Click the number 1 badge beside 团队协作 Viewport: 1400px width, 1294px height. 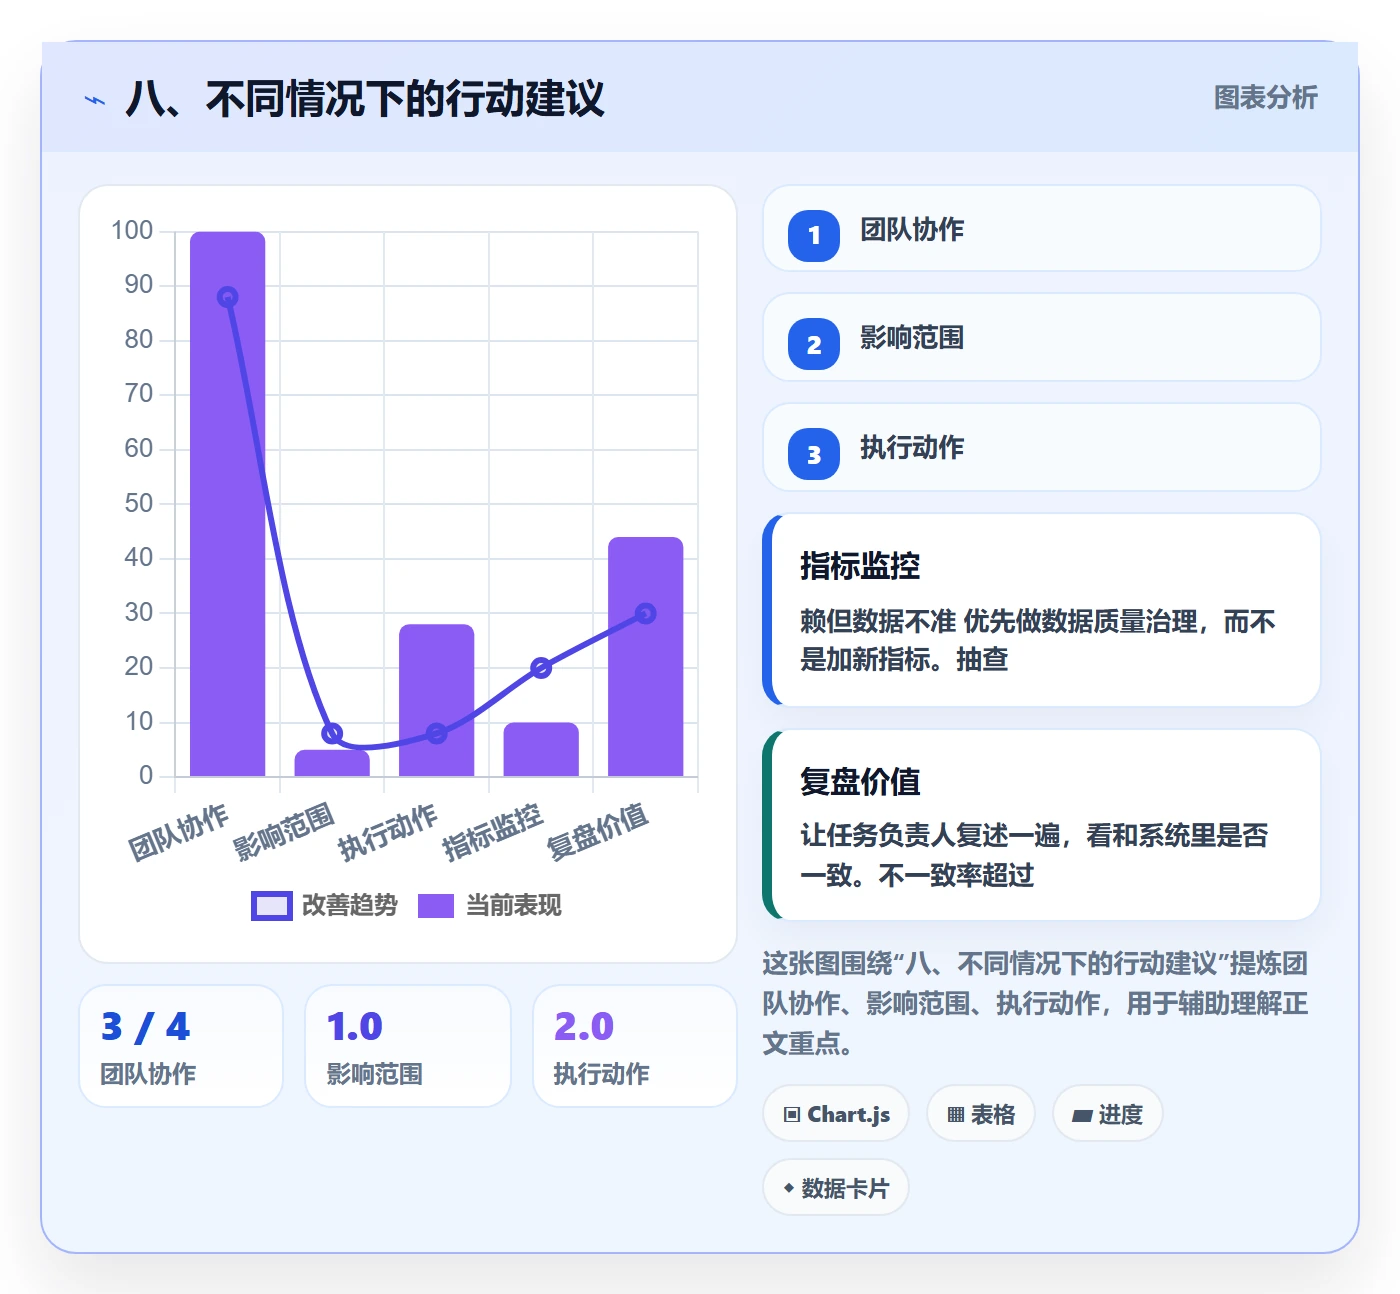814,236
